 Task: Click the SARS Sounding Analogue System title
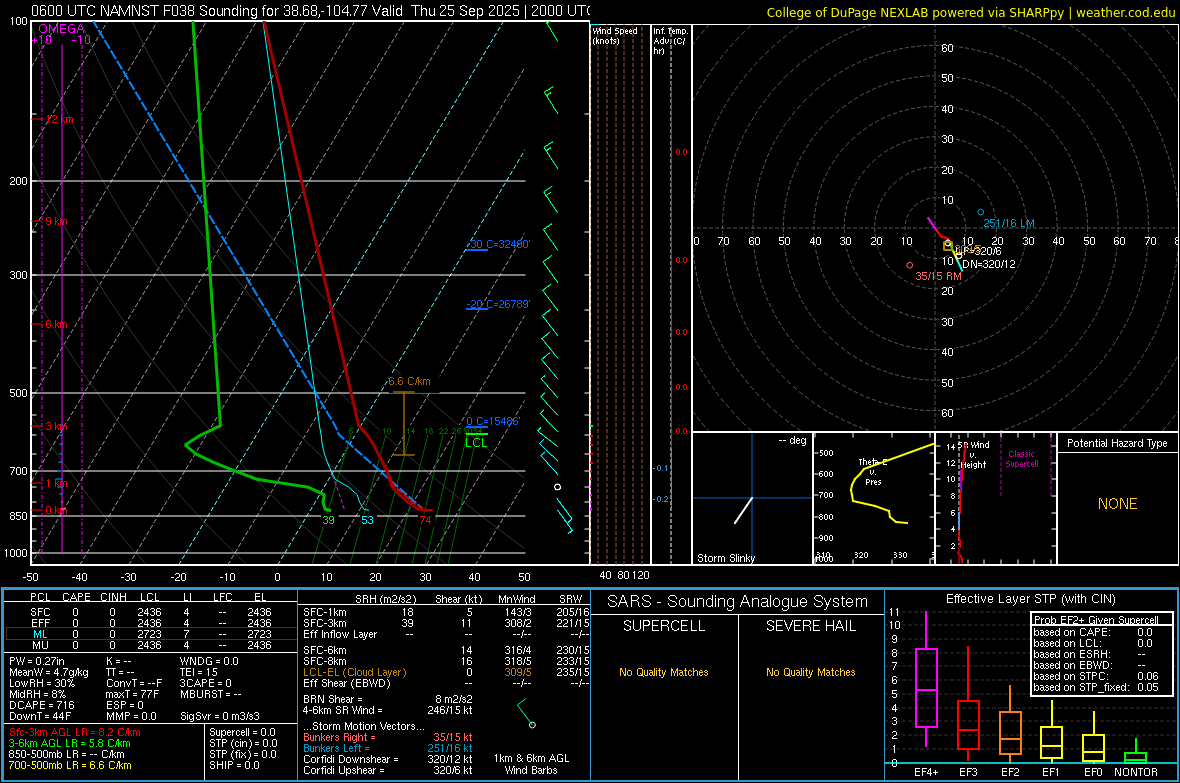(x=737, y=602)
